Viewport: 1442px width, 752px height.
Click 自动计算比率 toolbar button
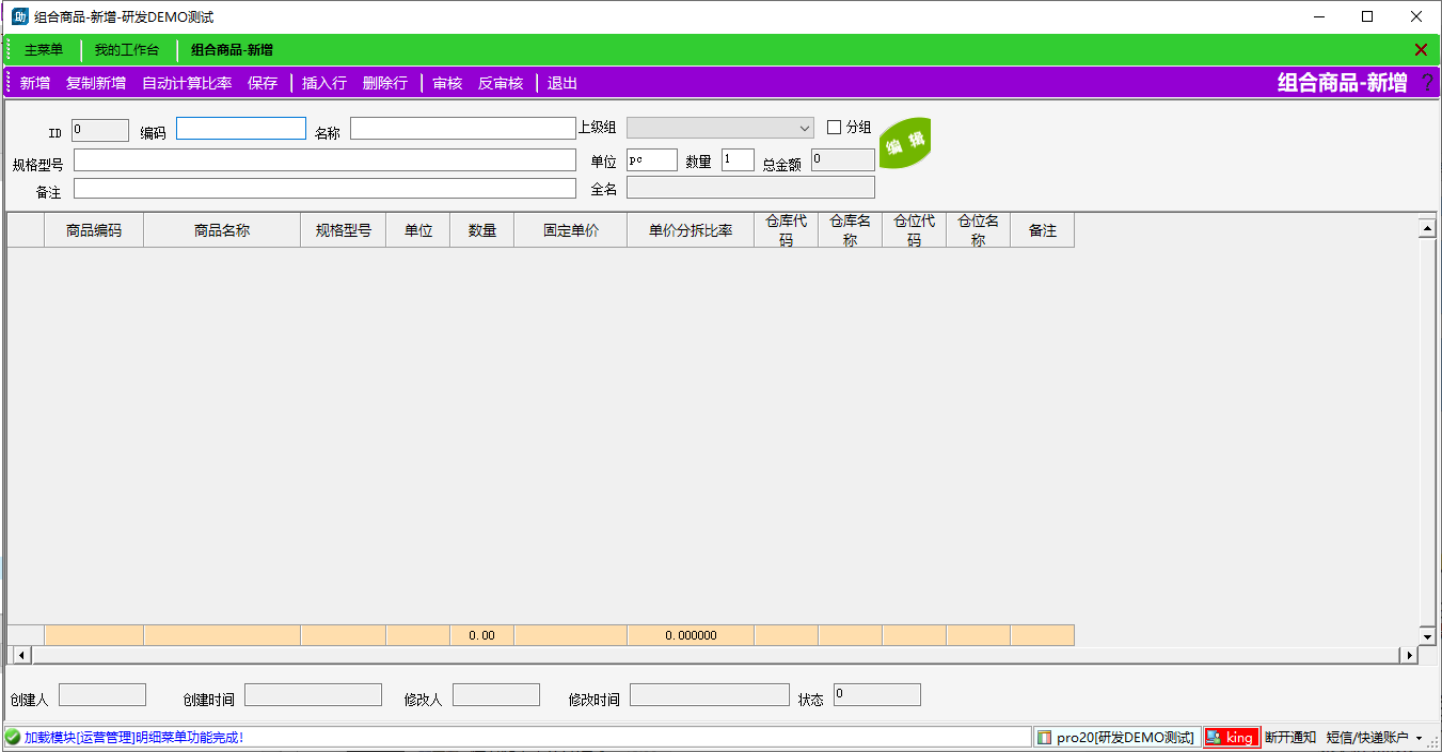point(187,83)
